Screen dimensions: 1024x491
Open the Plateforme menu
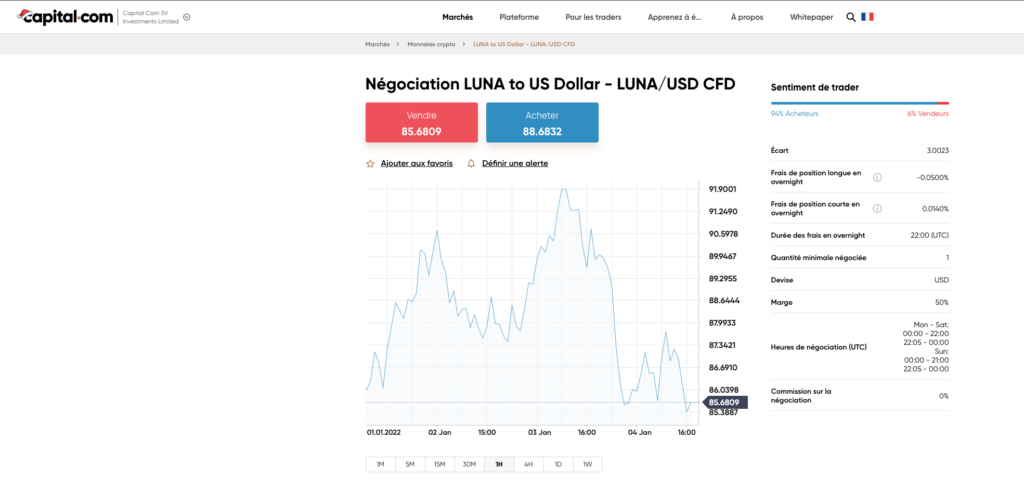[x=519, y=18]
